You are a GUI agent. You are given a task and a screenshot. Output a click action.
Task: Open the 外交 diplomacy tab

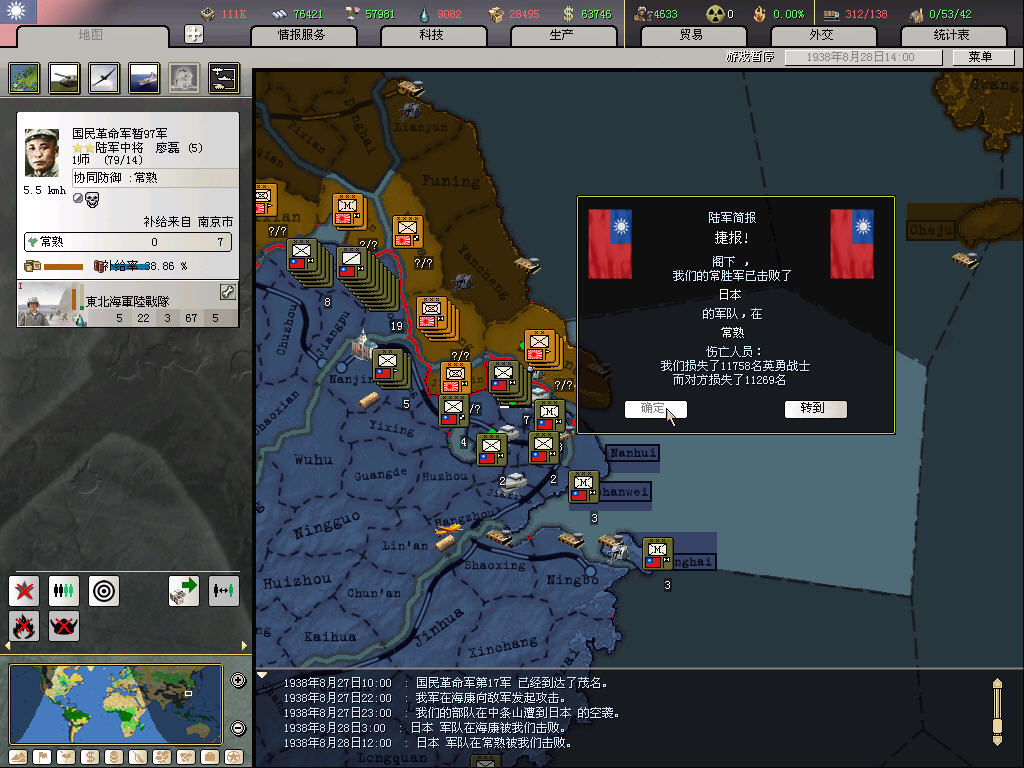tap(820, 35)
